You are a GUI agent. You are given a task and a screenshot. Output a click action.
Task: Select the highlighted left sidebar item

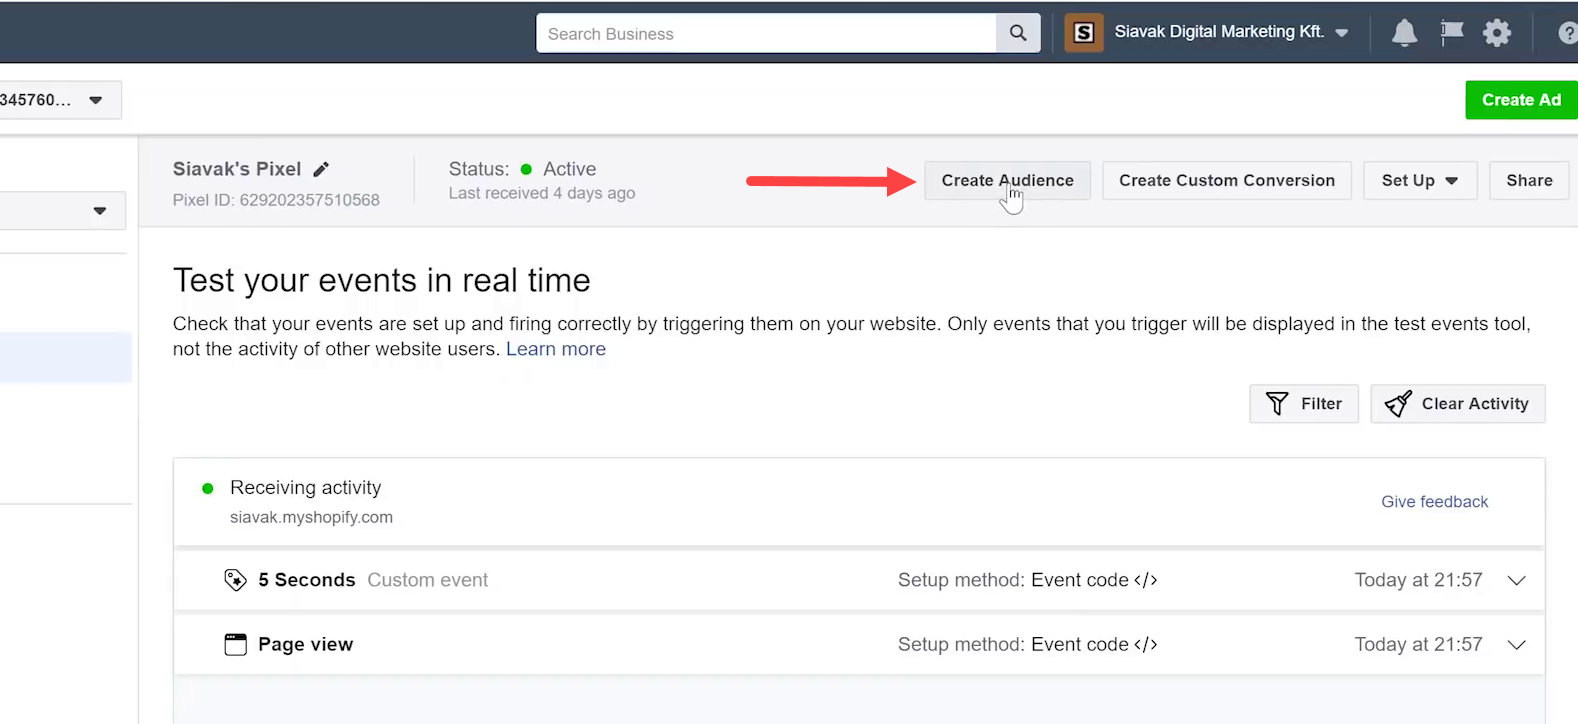tap(66, 357)
